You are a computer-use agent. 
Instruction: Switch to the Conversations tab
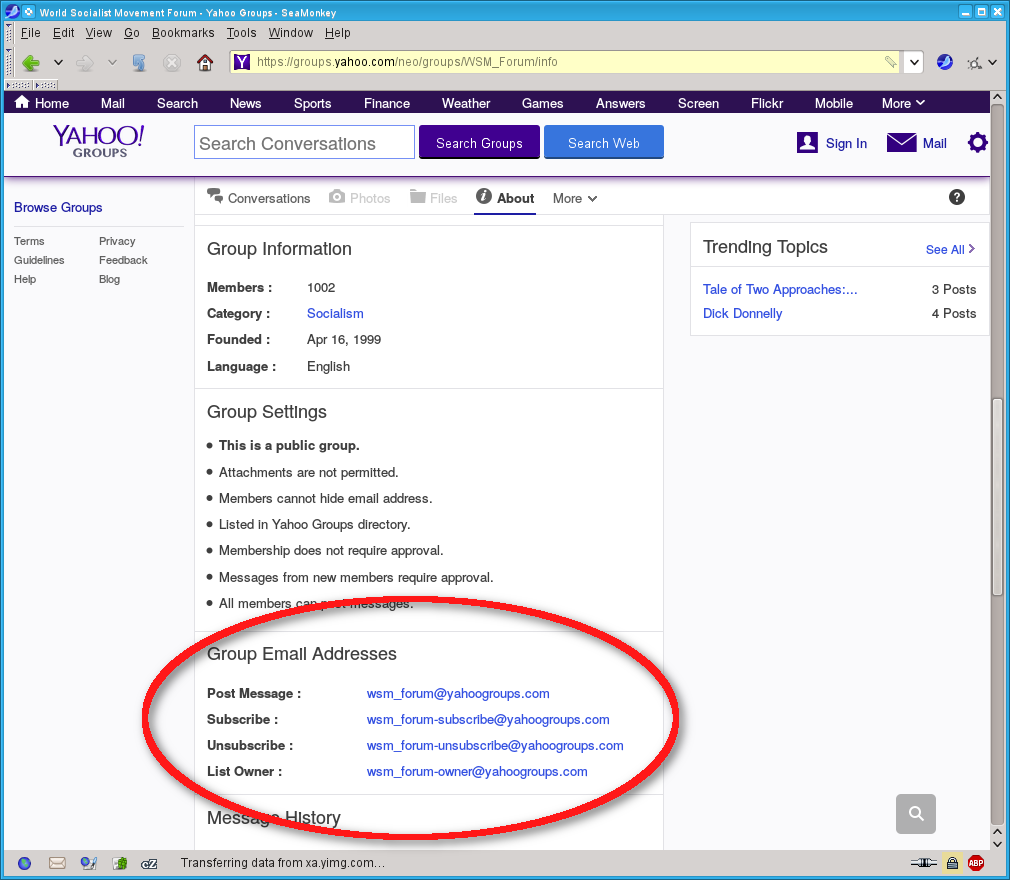point(268,198)
